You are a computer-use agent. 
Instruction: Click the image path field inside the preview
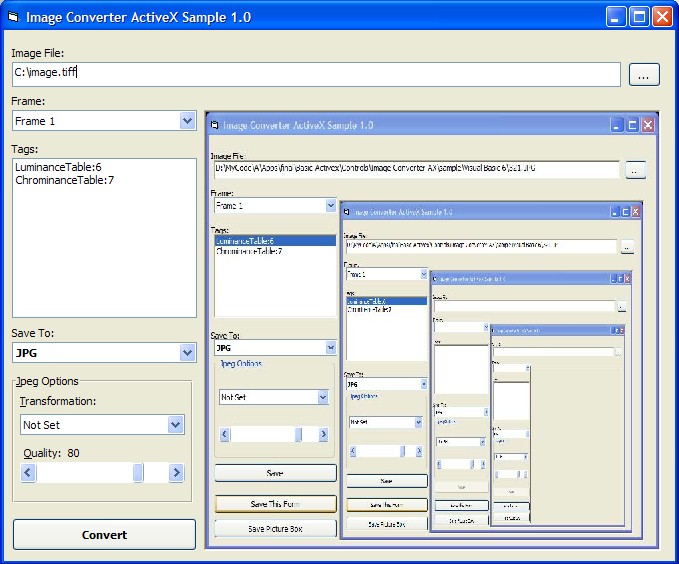[417, 169]
